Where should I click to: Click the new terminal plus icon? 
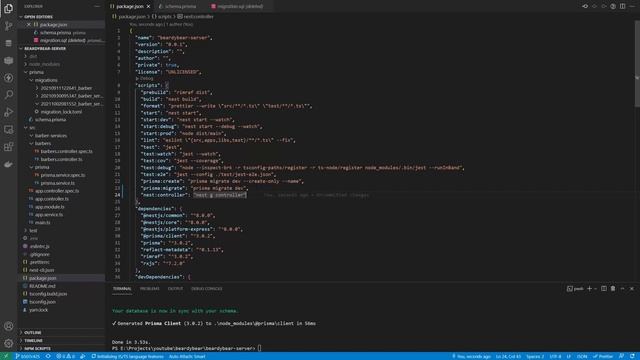pyautogui.click(x=589, y=289)
